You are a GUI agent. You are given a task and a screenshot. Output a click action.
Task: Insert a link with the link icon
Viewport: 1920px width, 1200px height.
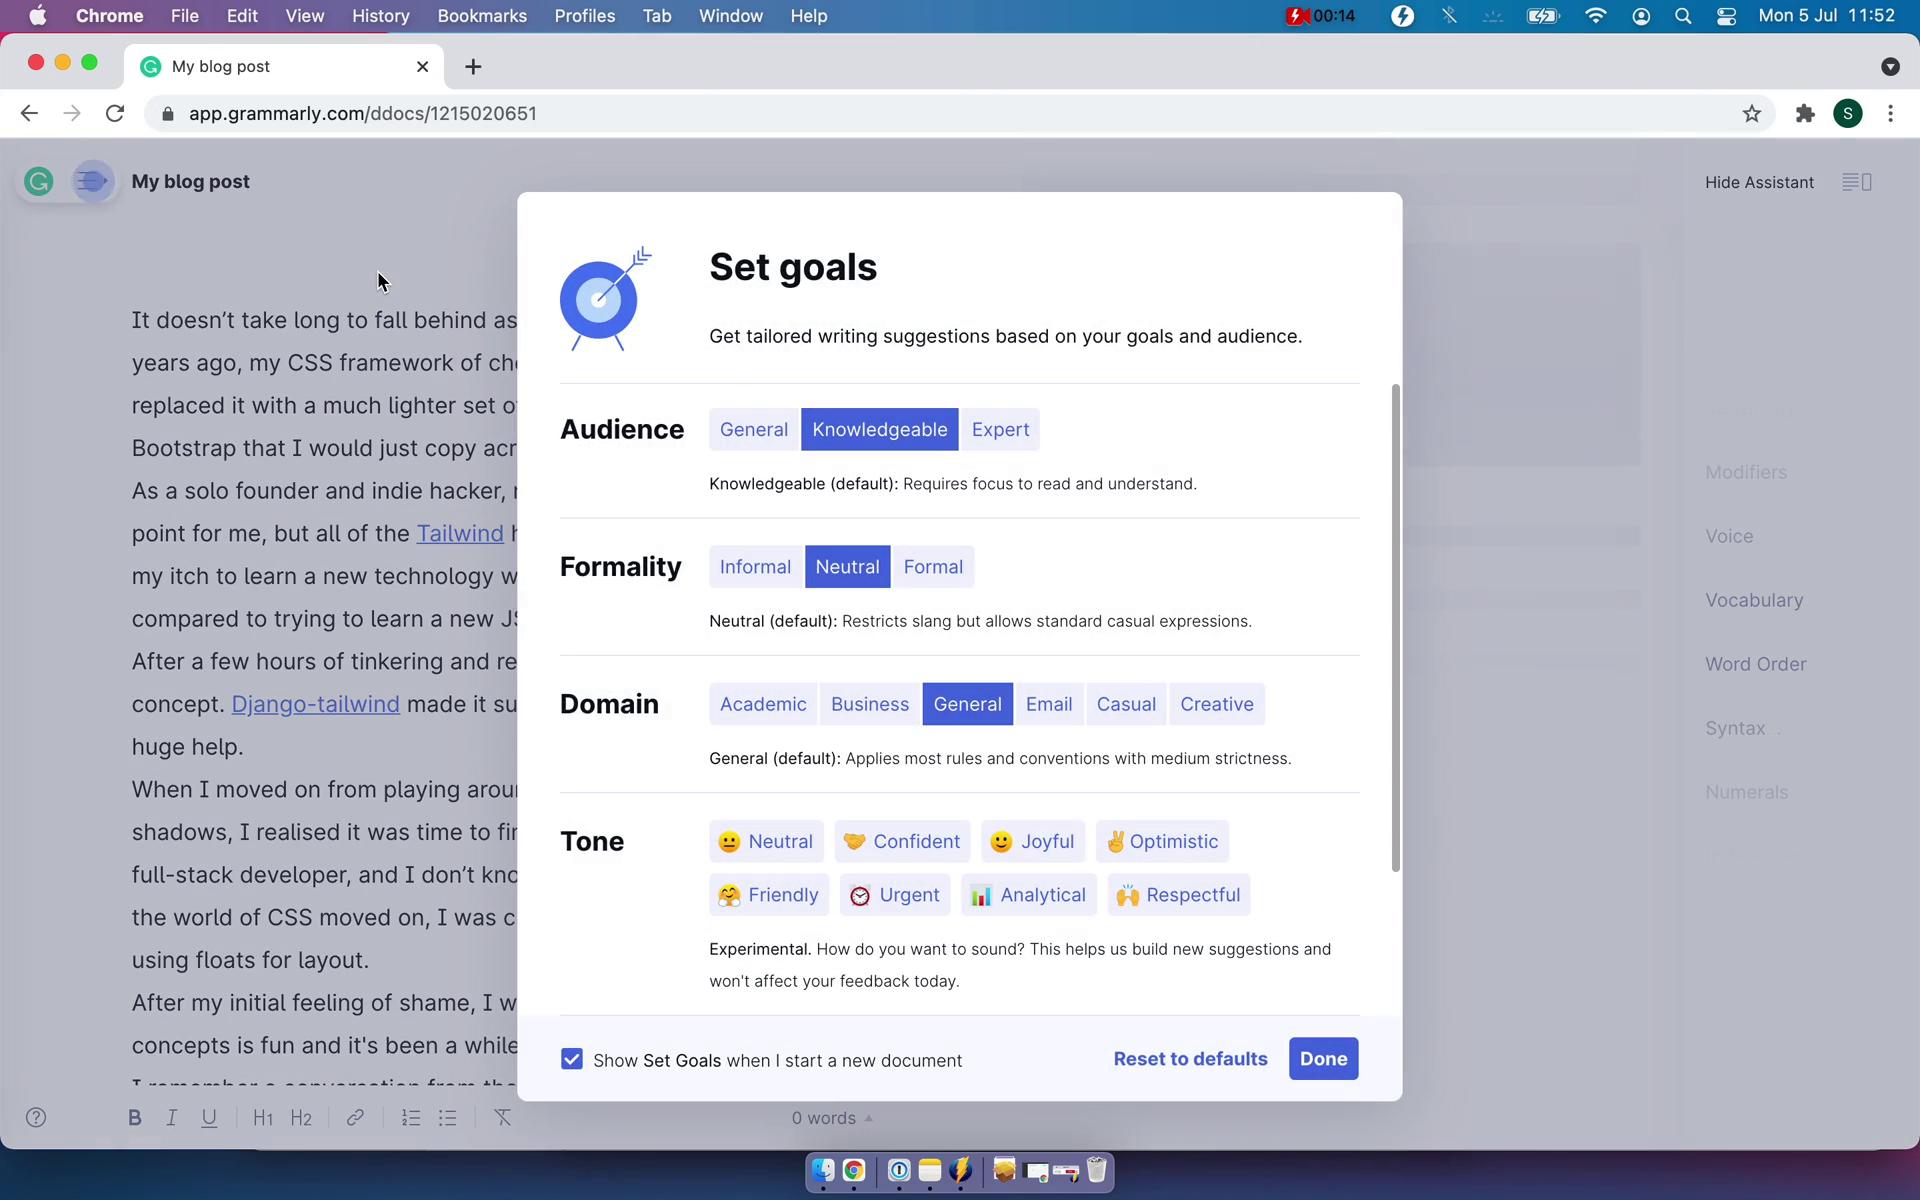coord(355,1118)
